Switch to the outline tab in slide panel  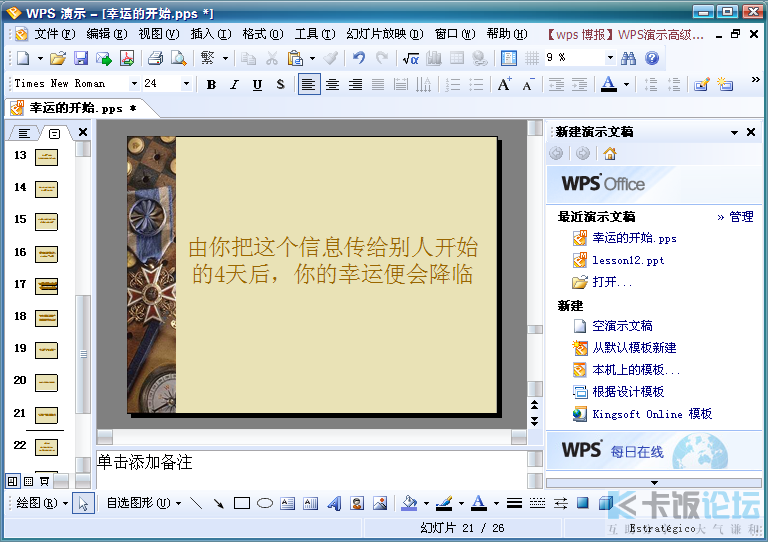point(24,133)
